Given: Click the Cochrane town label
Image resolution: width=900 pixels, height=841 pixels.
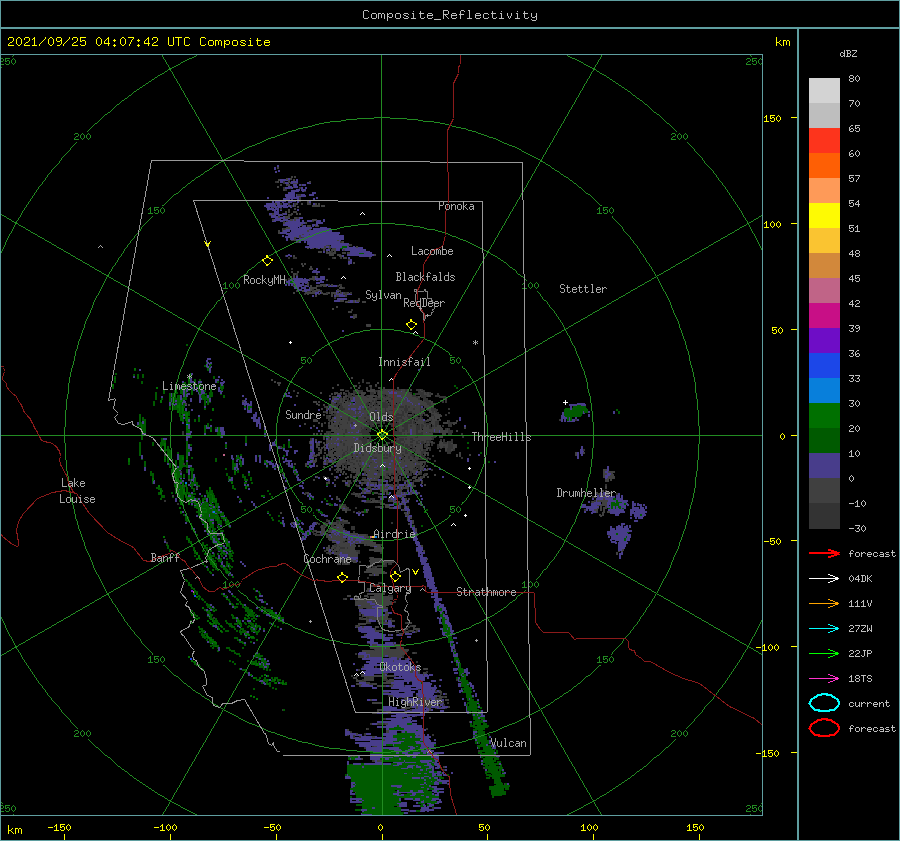Looking at the screenshot, I should point(327,559).
